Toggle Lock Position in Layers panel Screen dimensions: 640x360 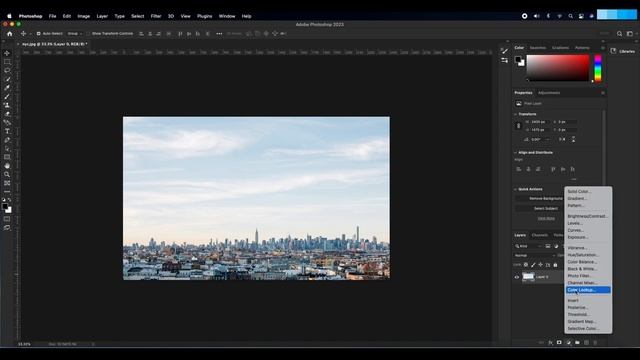click(x=540, y=265)
